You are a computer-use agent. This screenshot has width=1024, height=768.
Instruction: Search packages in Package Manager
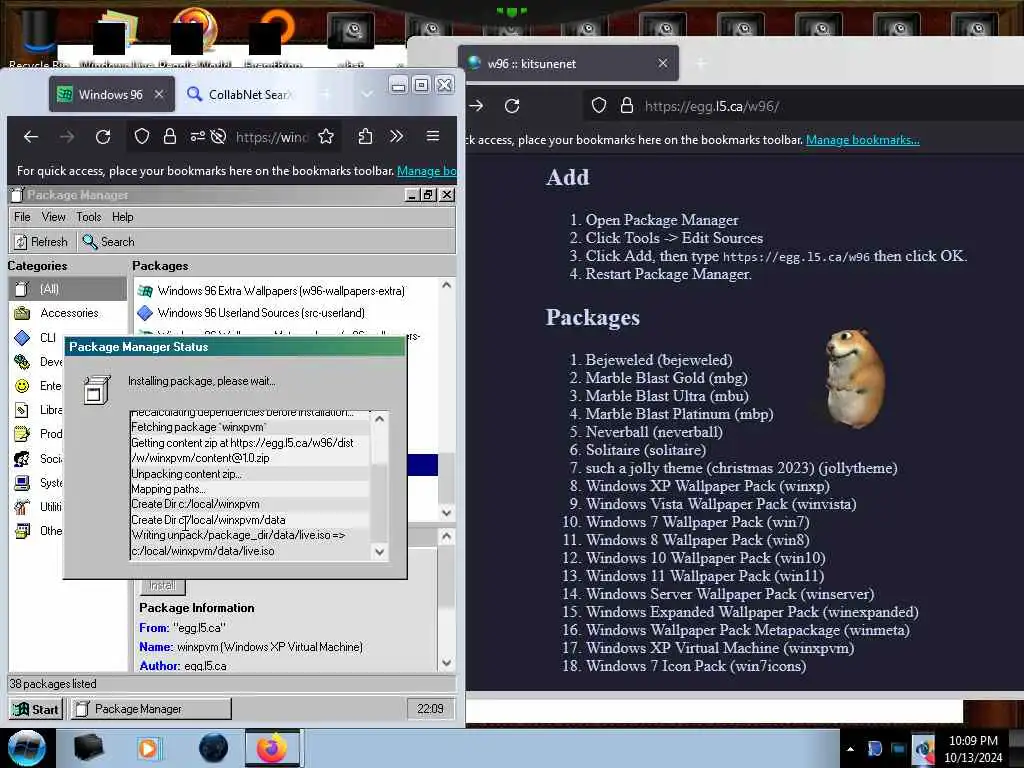click(x=108, y=242)
